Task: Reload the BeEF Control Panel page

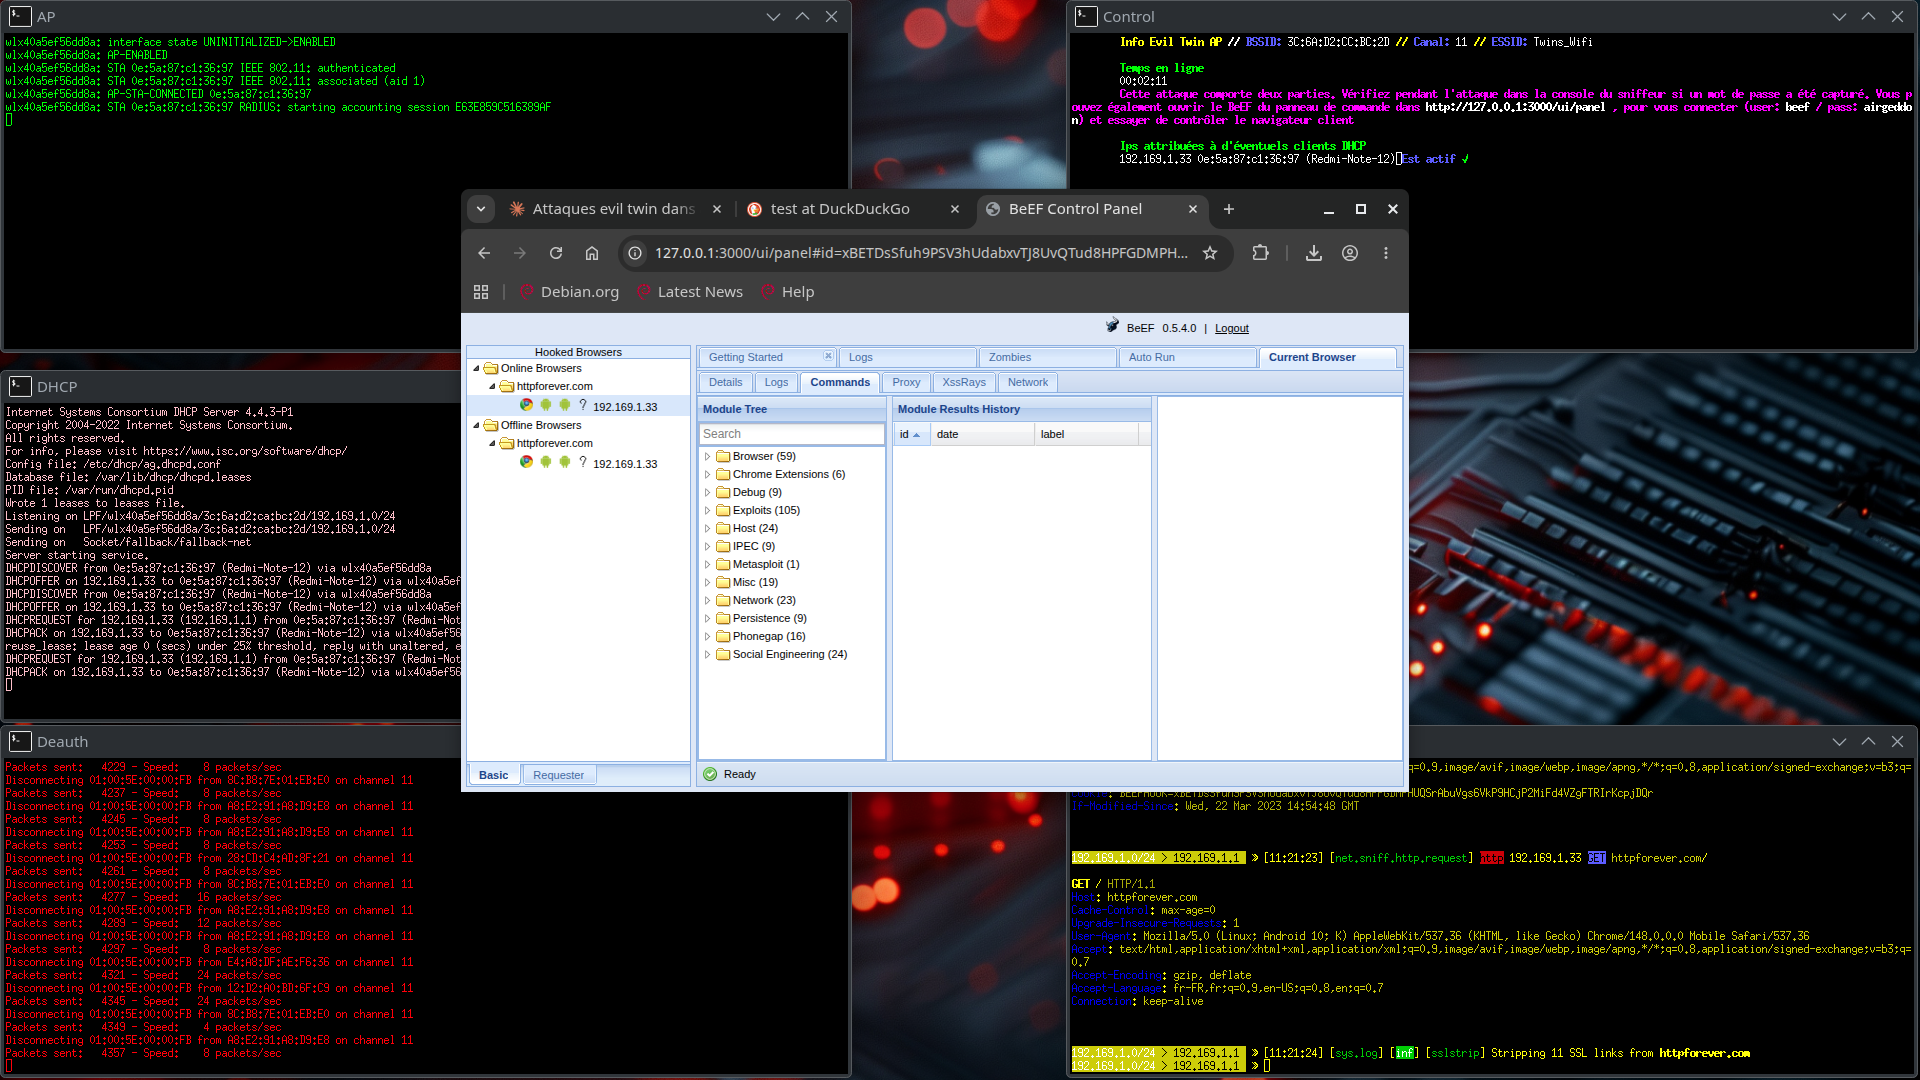Action: [556, 253]
